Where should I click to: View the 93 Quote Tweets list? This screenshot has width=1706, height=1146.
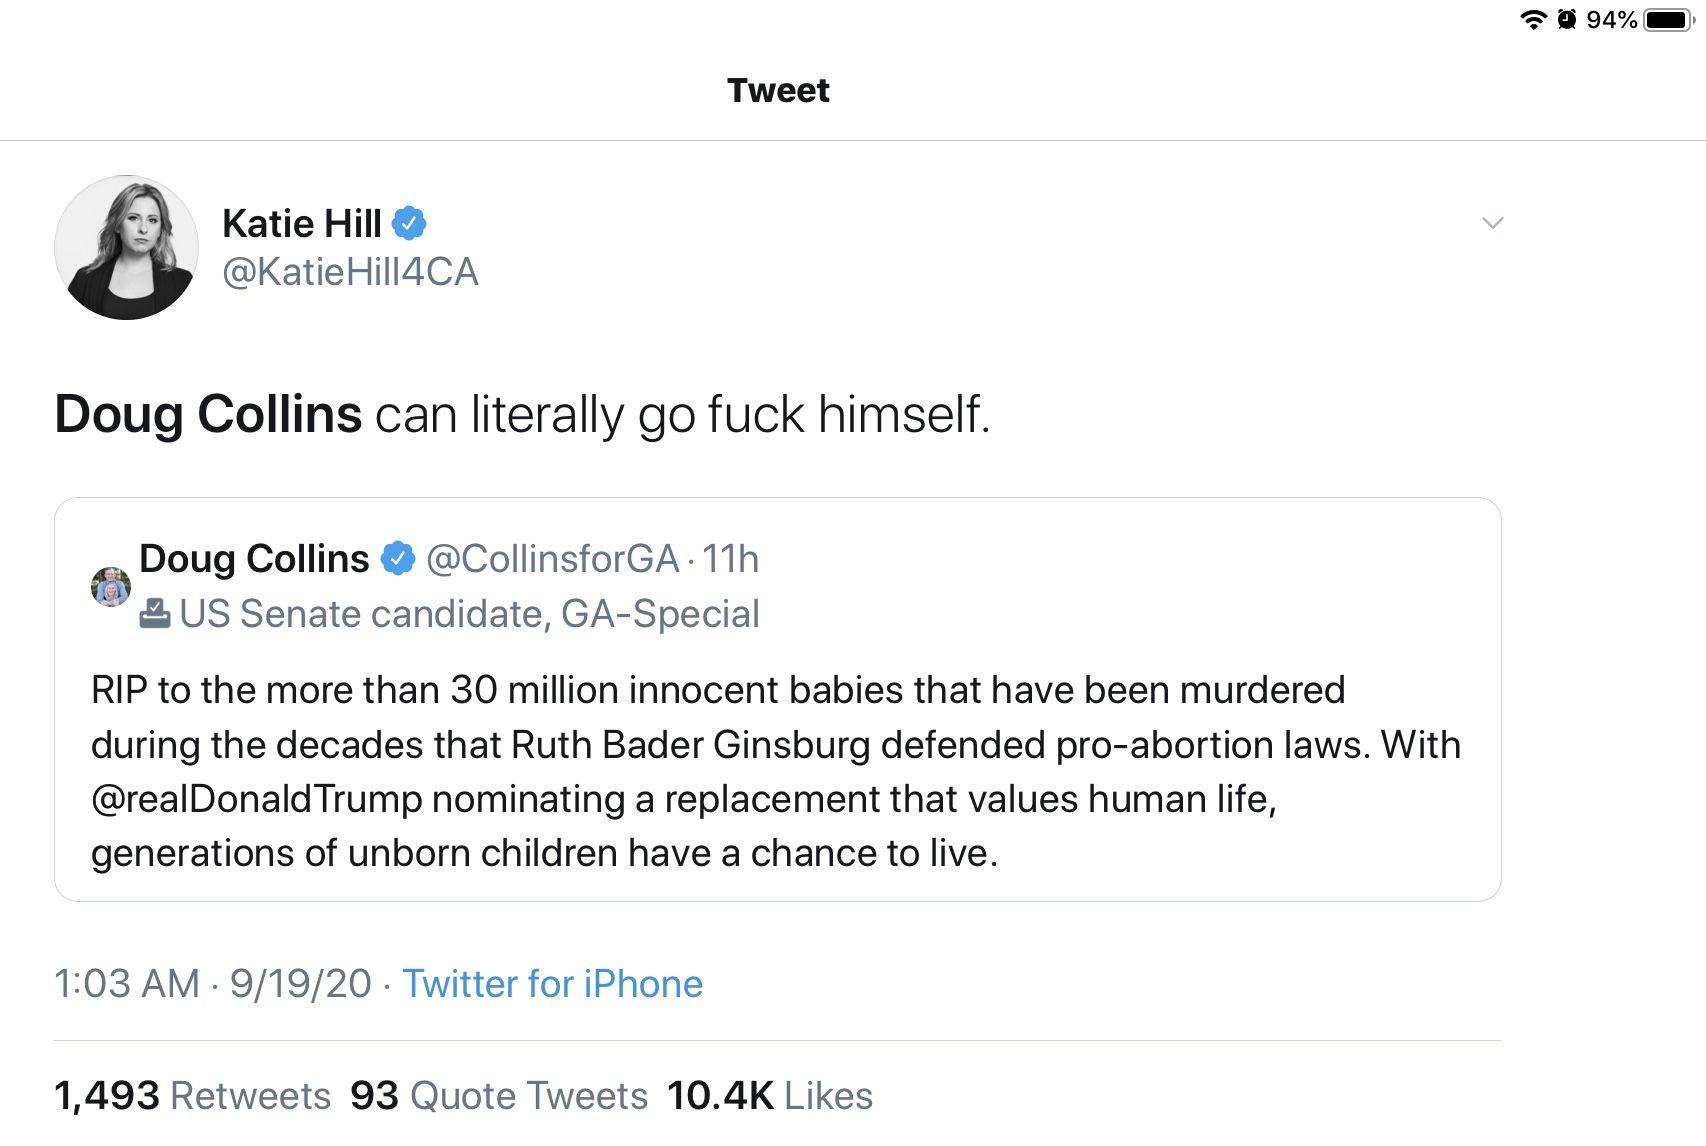tap(499, 1096)
